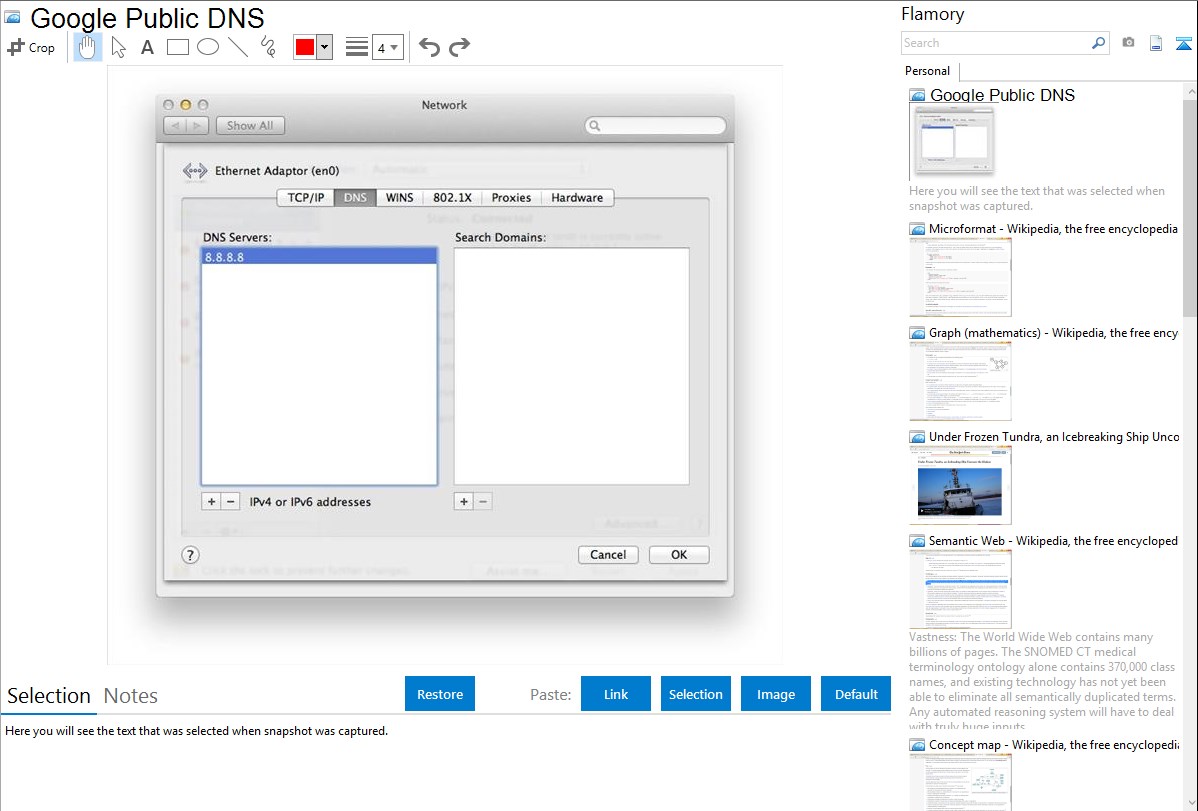This screenshot has height=811, width=1198.
Task: Select the Graph (mathematics) snapshot thumbnail
Action: (960, 381)
